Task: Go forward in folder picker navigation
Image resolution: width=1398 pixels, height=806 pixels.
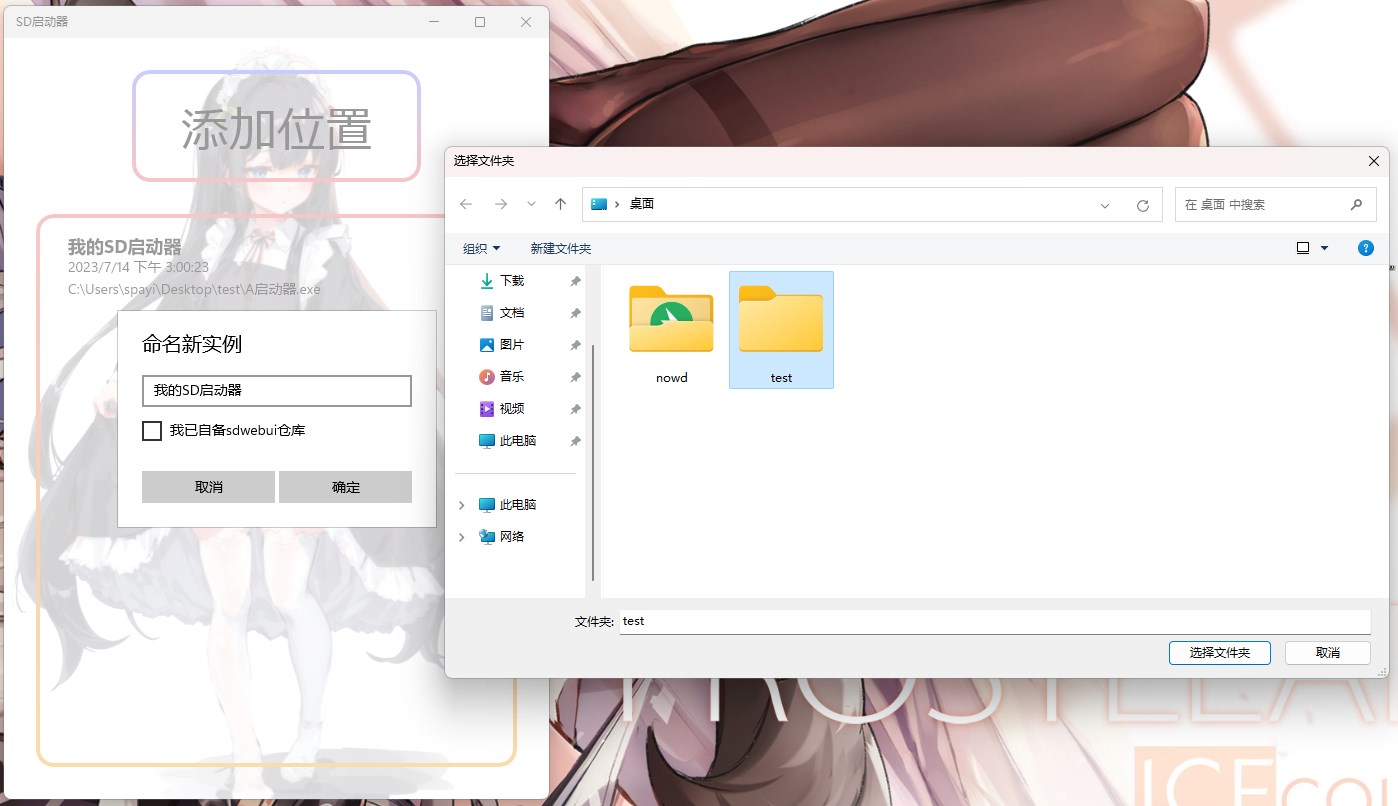Action: pos(501,204)
